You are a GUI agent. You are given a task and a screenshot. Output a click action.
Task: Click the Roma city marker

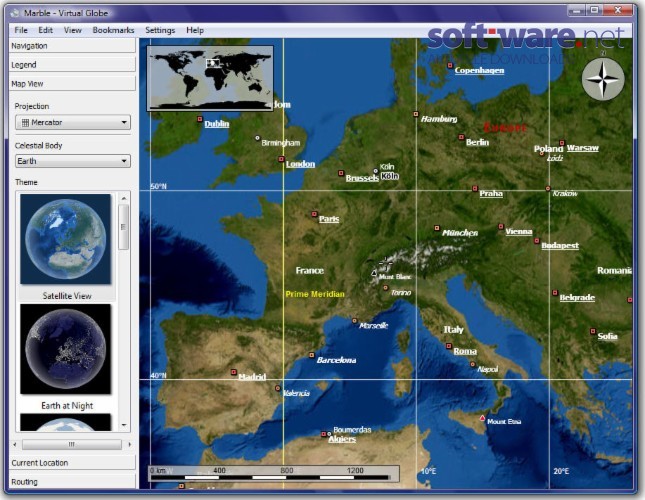point(449,346)
